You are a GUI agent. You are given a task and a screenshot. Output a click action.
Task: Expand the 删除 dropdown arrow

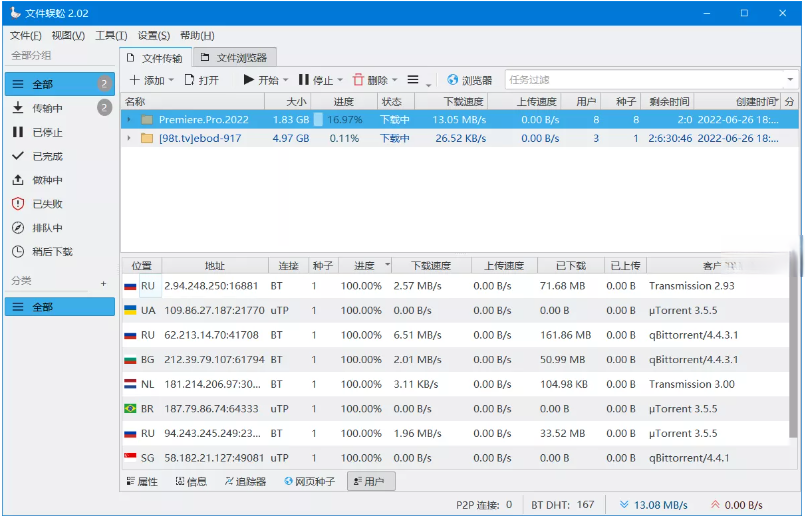pyautogui.click(x=395, y=80)
